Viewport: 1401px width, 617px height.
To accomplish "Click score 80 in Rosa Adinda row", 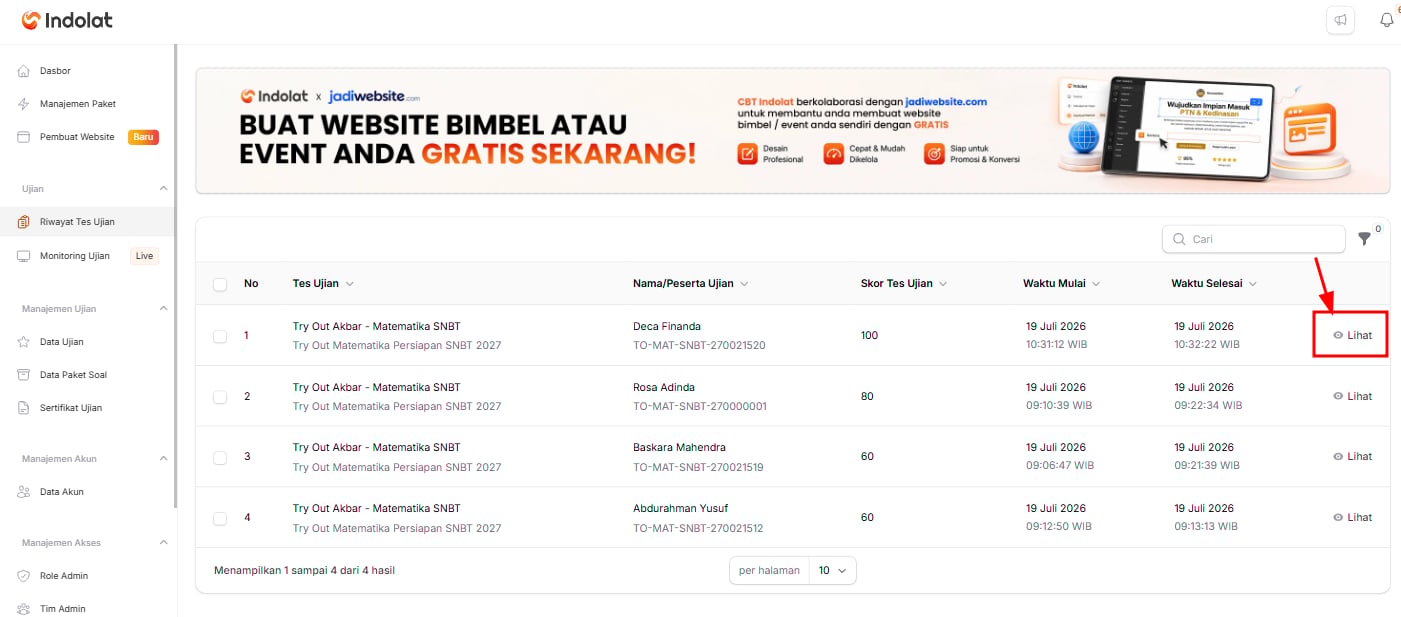I will (x=867, y=397).
